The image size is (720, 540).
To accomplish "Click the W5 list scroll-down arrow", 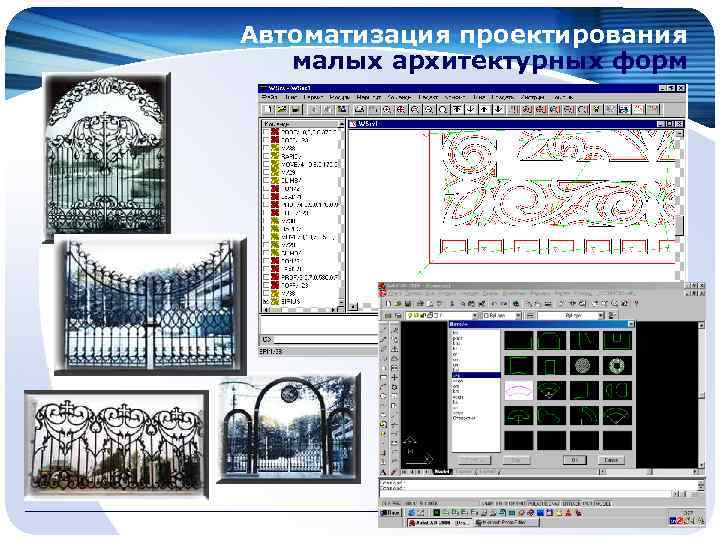I will point(341,303).
